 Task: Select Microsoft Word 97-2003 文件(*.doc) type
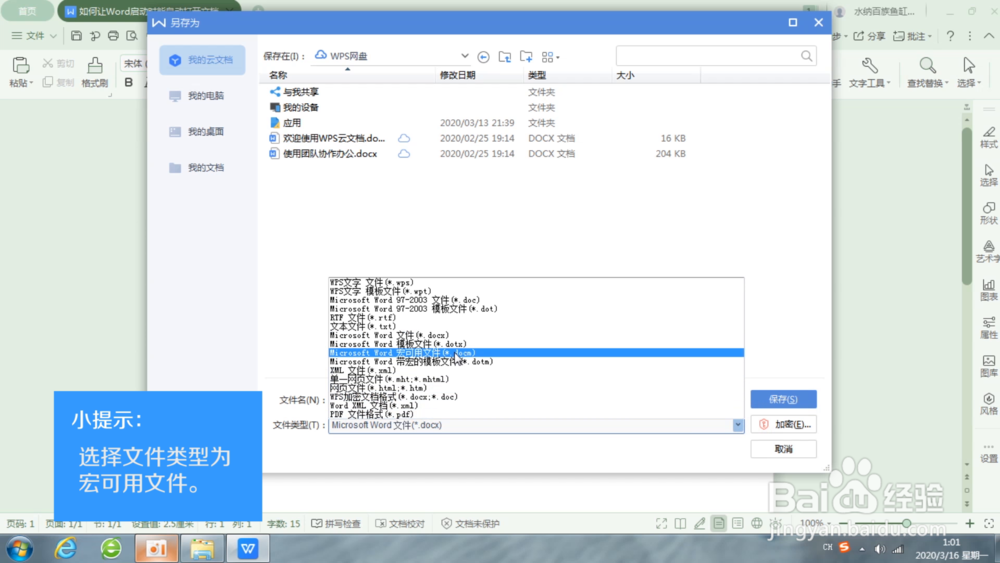tap(536, 300)
